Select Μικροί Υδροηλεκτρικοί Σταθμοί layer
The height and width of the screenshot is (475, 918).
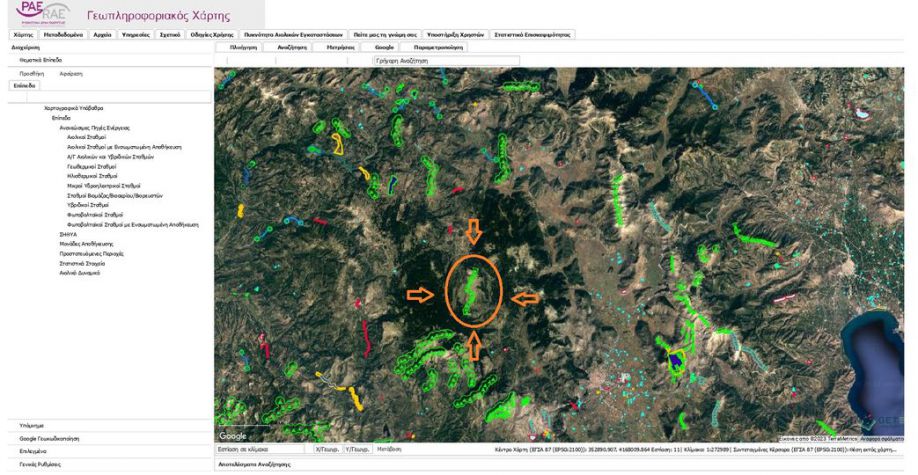104,186
